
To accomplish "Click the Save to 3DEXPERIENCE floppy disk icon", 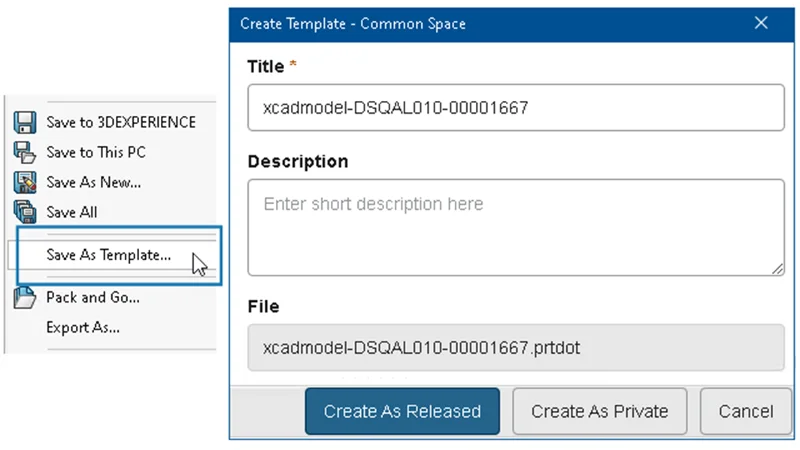I will point(25,122).
